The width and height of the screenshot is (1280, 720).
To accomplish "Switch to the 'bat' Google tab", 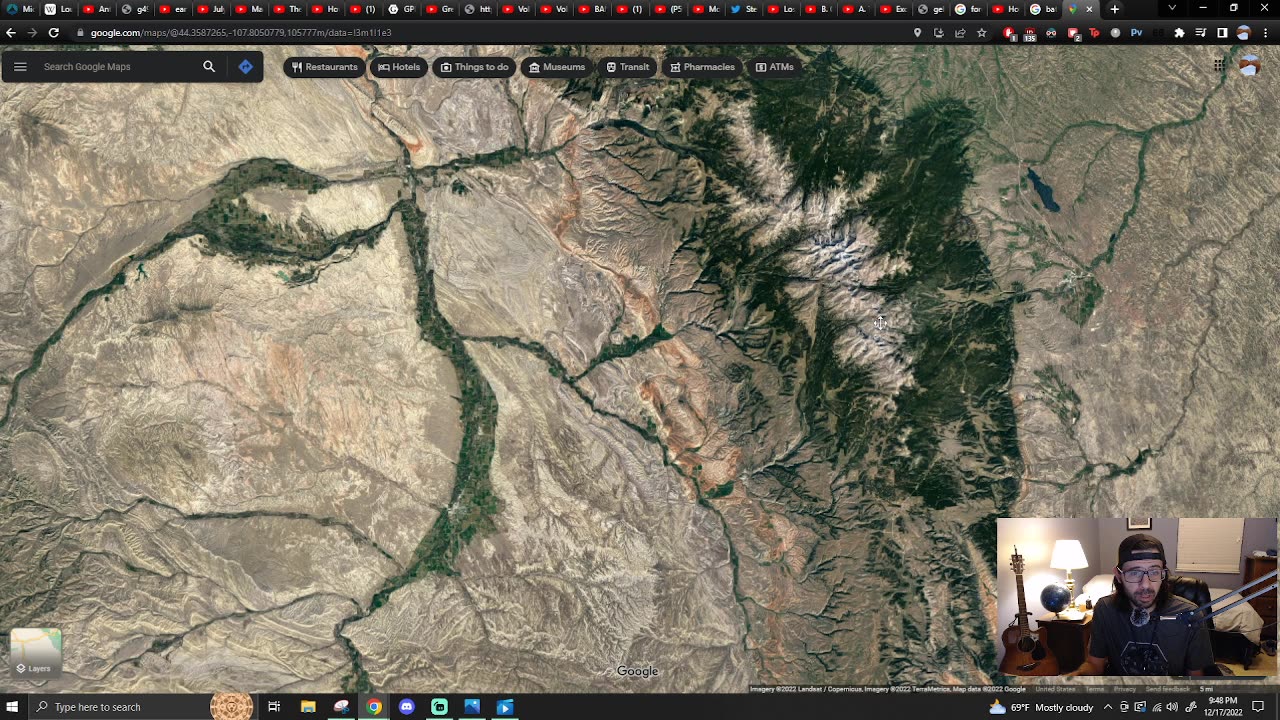I will [x=1042, y=9].
